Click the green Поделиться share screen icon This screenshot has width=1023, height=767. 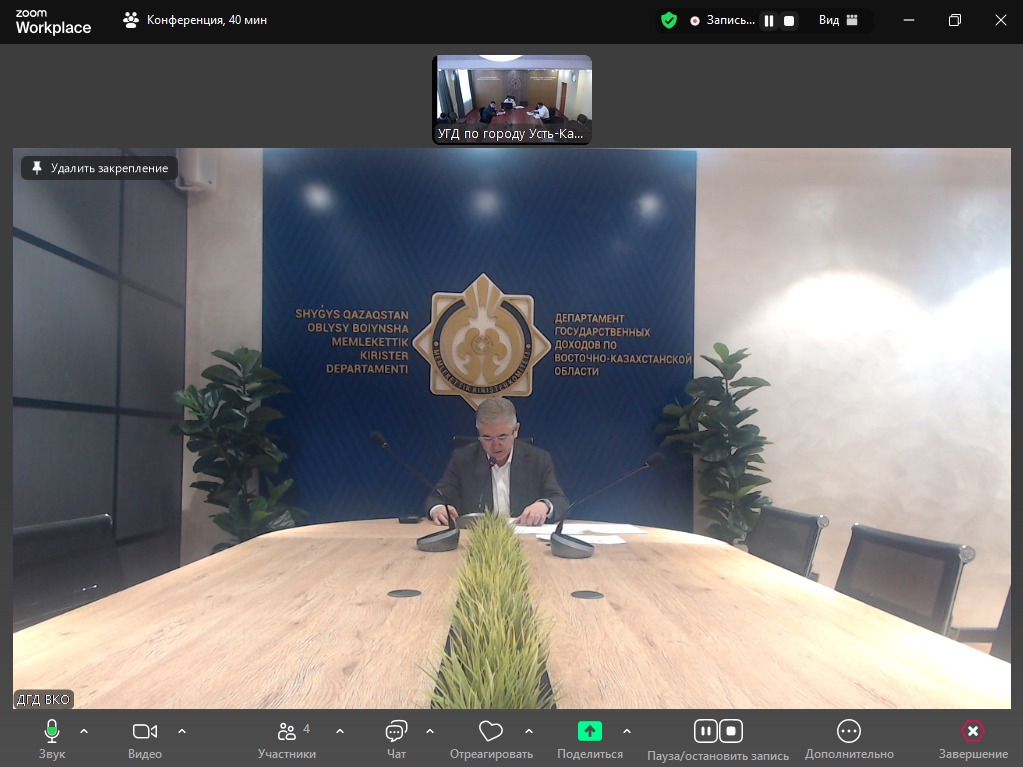point(590,732)
